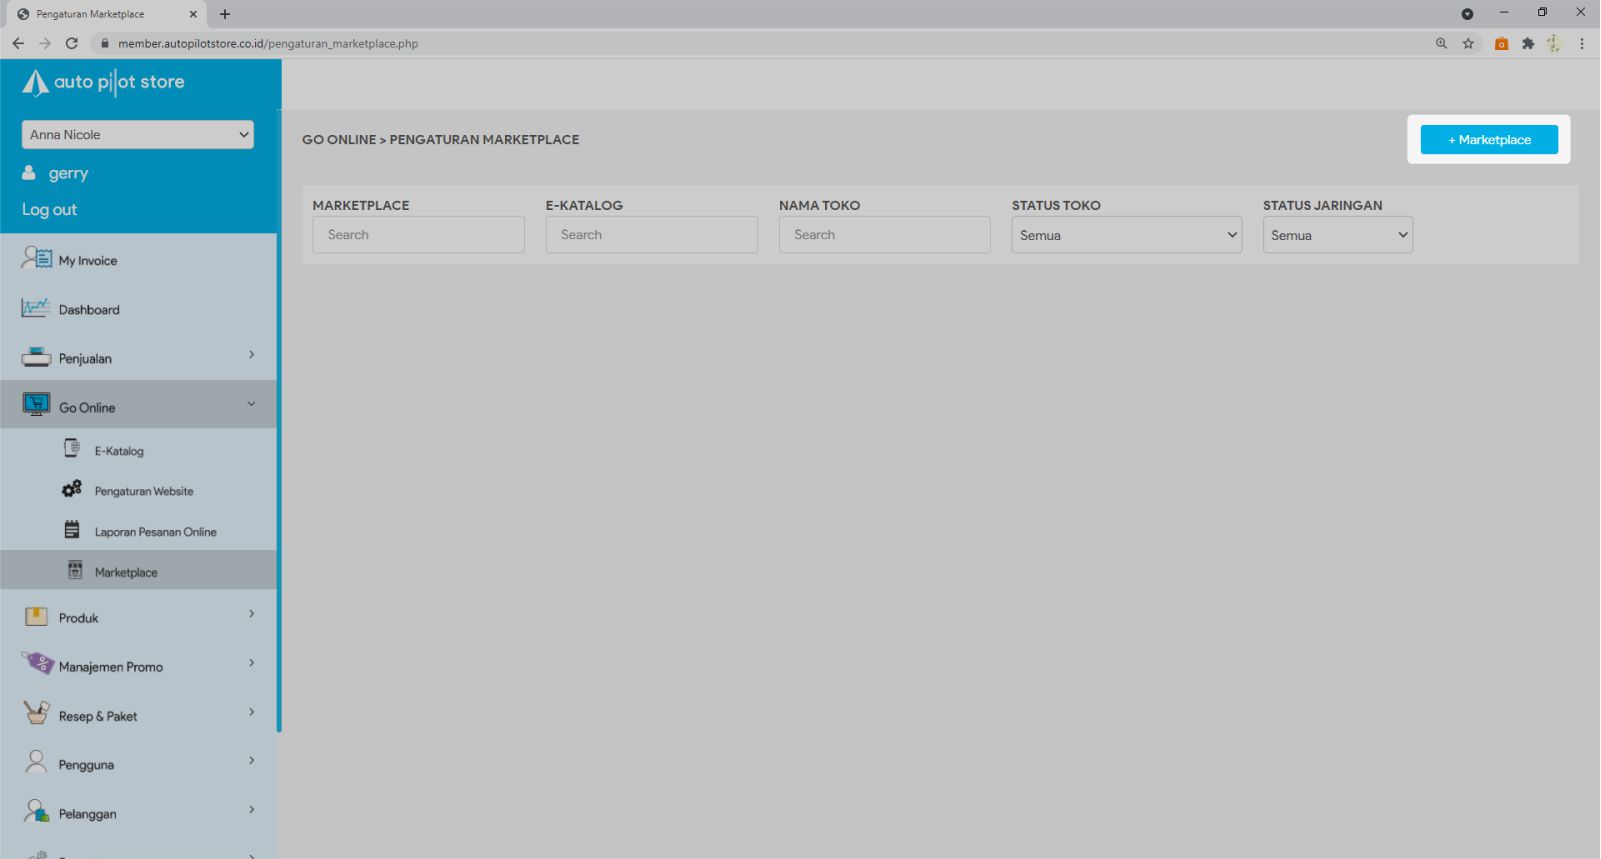The image size is (1601, 859).
Task: Open Dashboard via its chart icon
Action: 35,308
